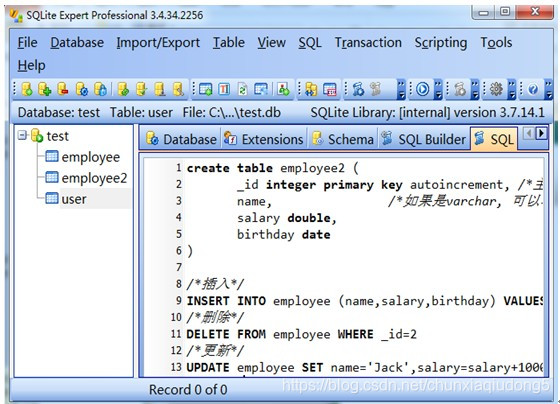
Task: Click the database icon with red minus
Action: (x=63, y=89)
